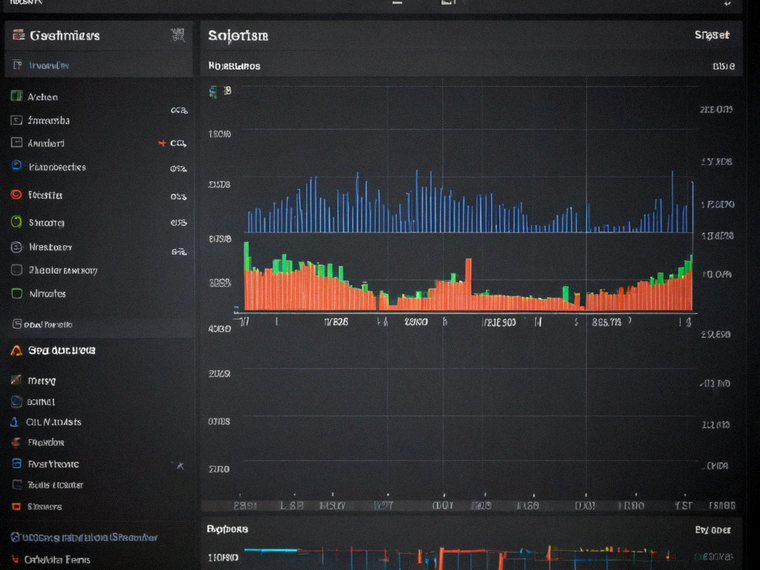The width and height of the screenshot is (760, 570).
Task: Click the text button at top right of panel
Action: [x=712, y=35]
